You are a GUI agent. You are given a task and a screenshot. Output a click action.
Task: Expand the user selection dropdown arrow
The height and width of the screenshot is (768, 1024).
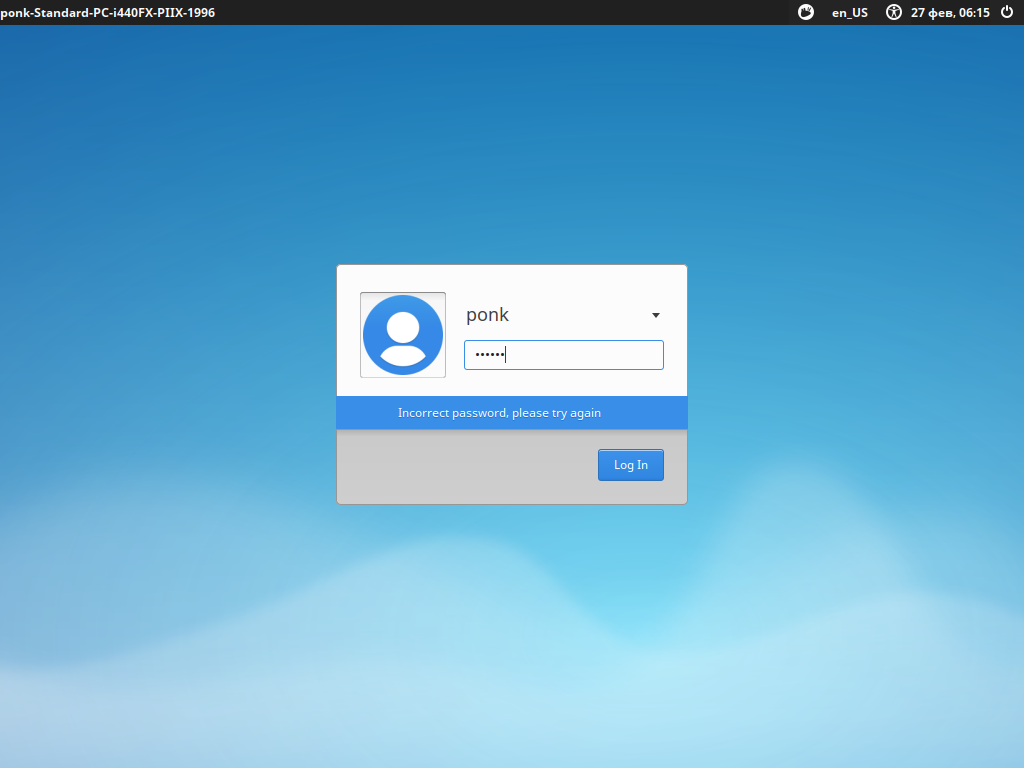[656, 315]
